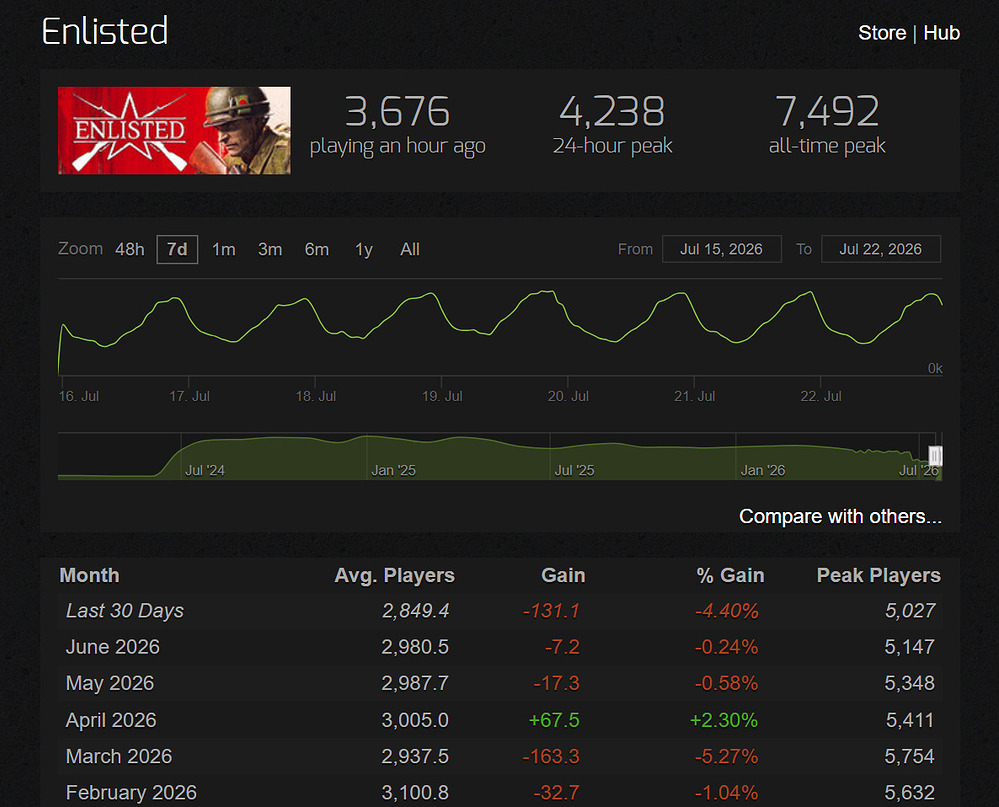Viewport: 999px width, 807px height.
Task: Click Compare with others link
Action: pos(840,516)
